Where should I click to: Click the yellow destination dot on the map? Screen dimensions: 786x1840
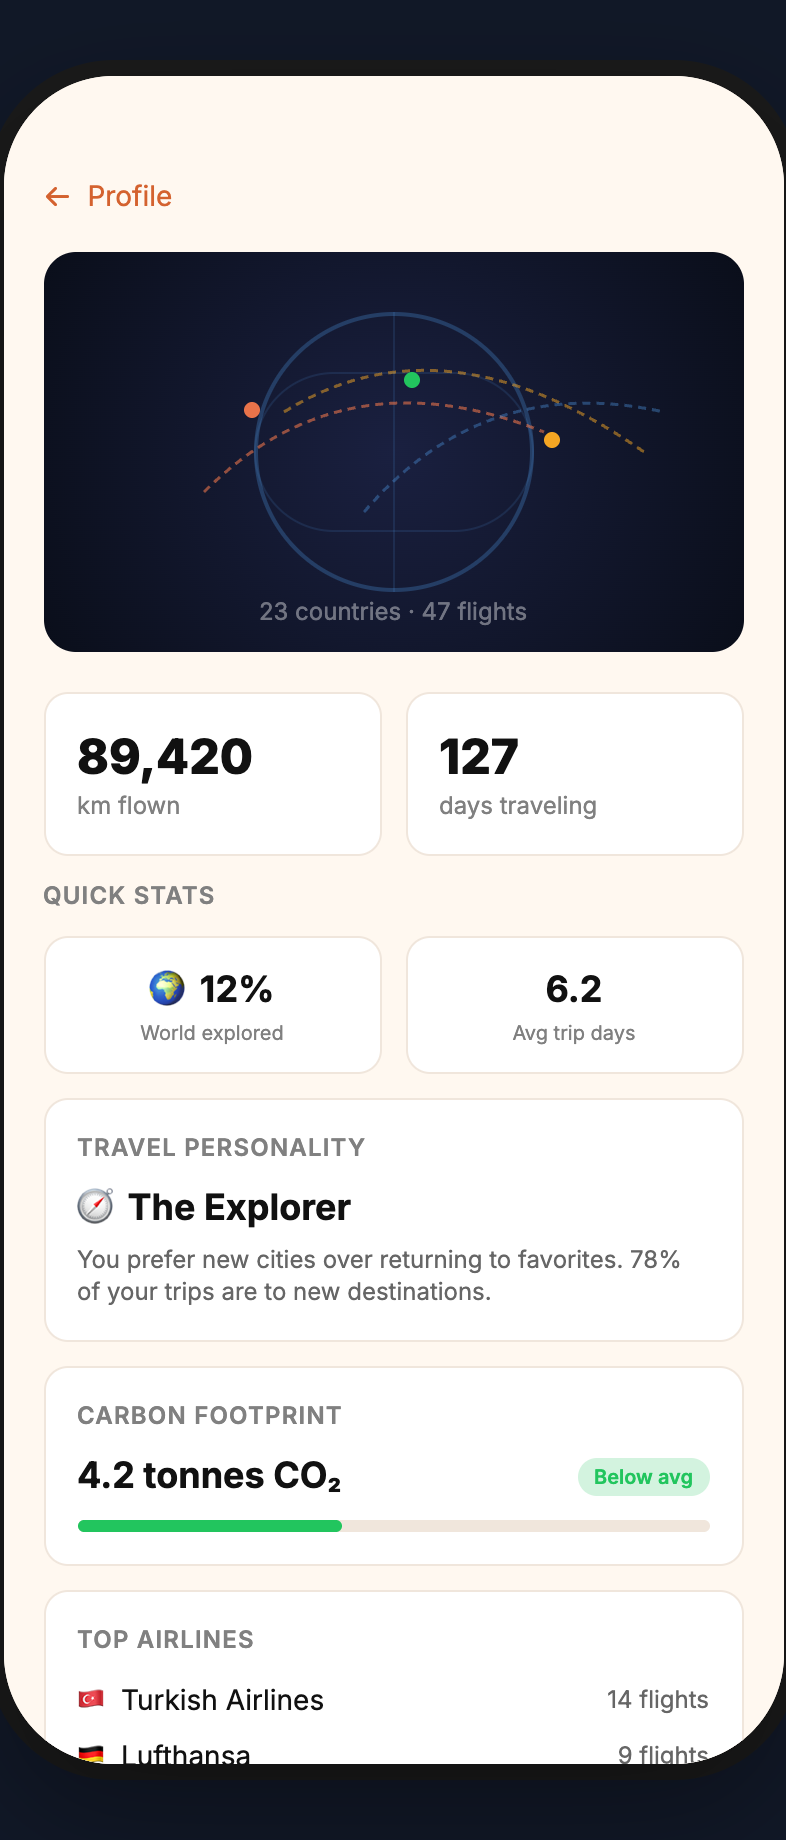(551, 440)
